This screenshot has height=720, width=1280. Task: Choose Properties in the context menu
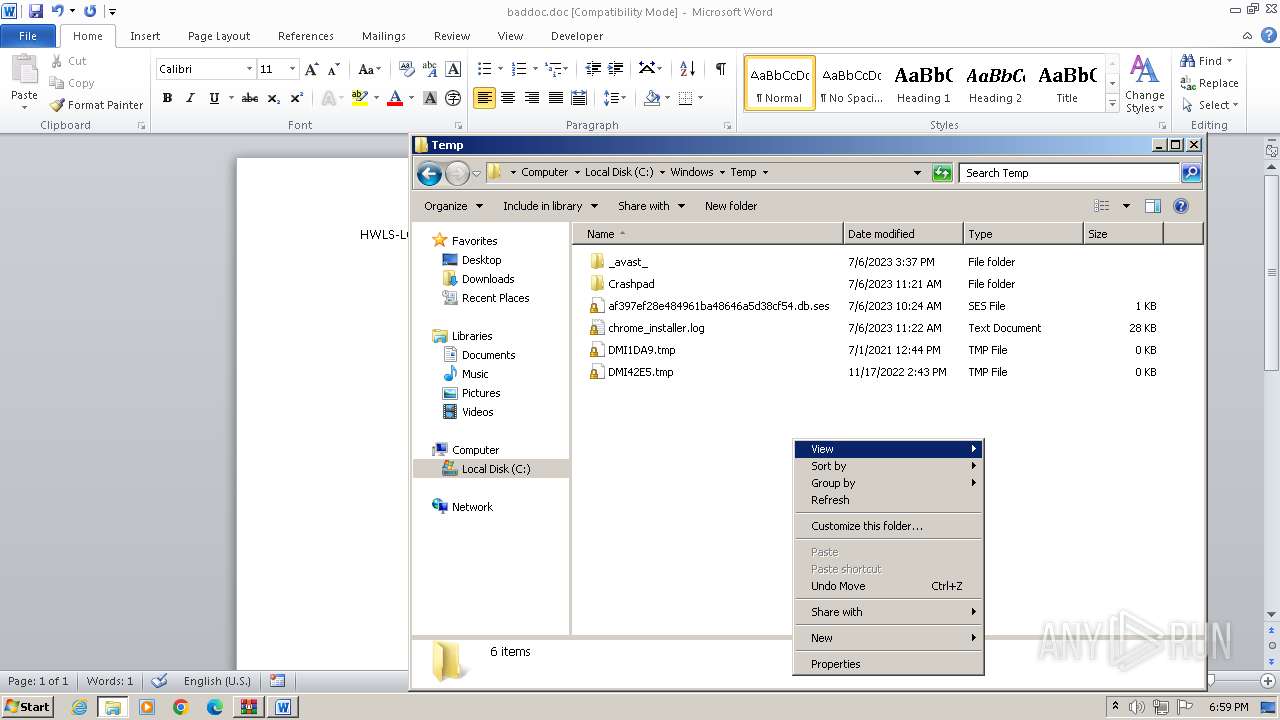888,664
